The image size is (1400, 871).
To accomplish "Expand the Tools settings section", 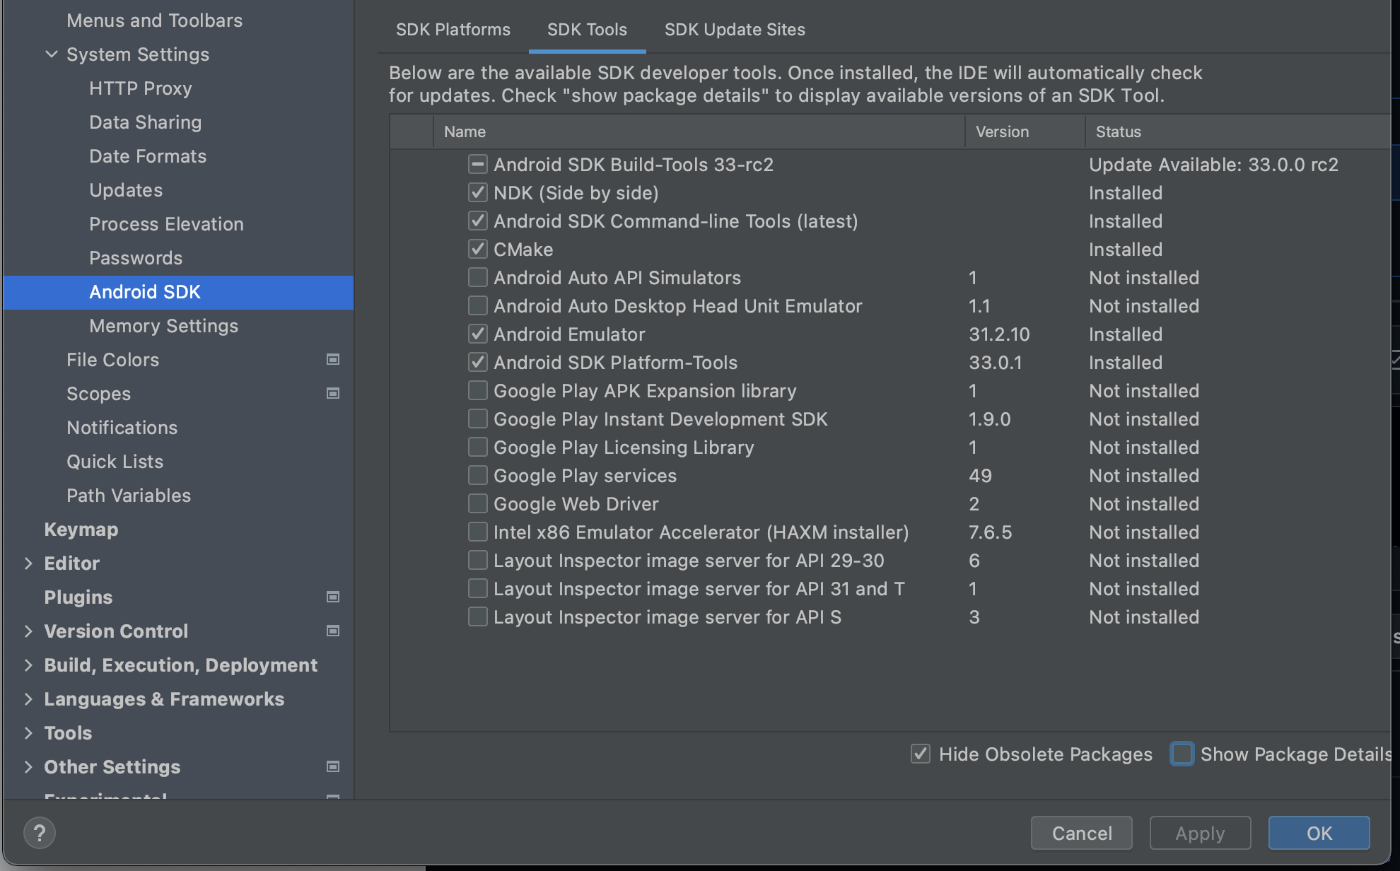I will point(28,733).
